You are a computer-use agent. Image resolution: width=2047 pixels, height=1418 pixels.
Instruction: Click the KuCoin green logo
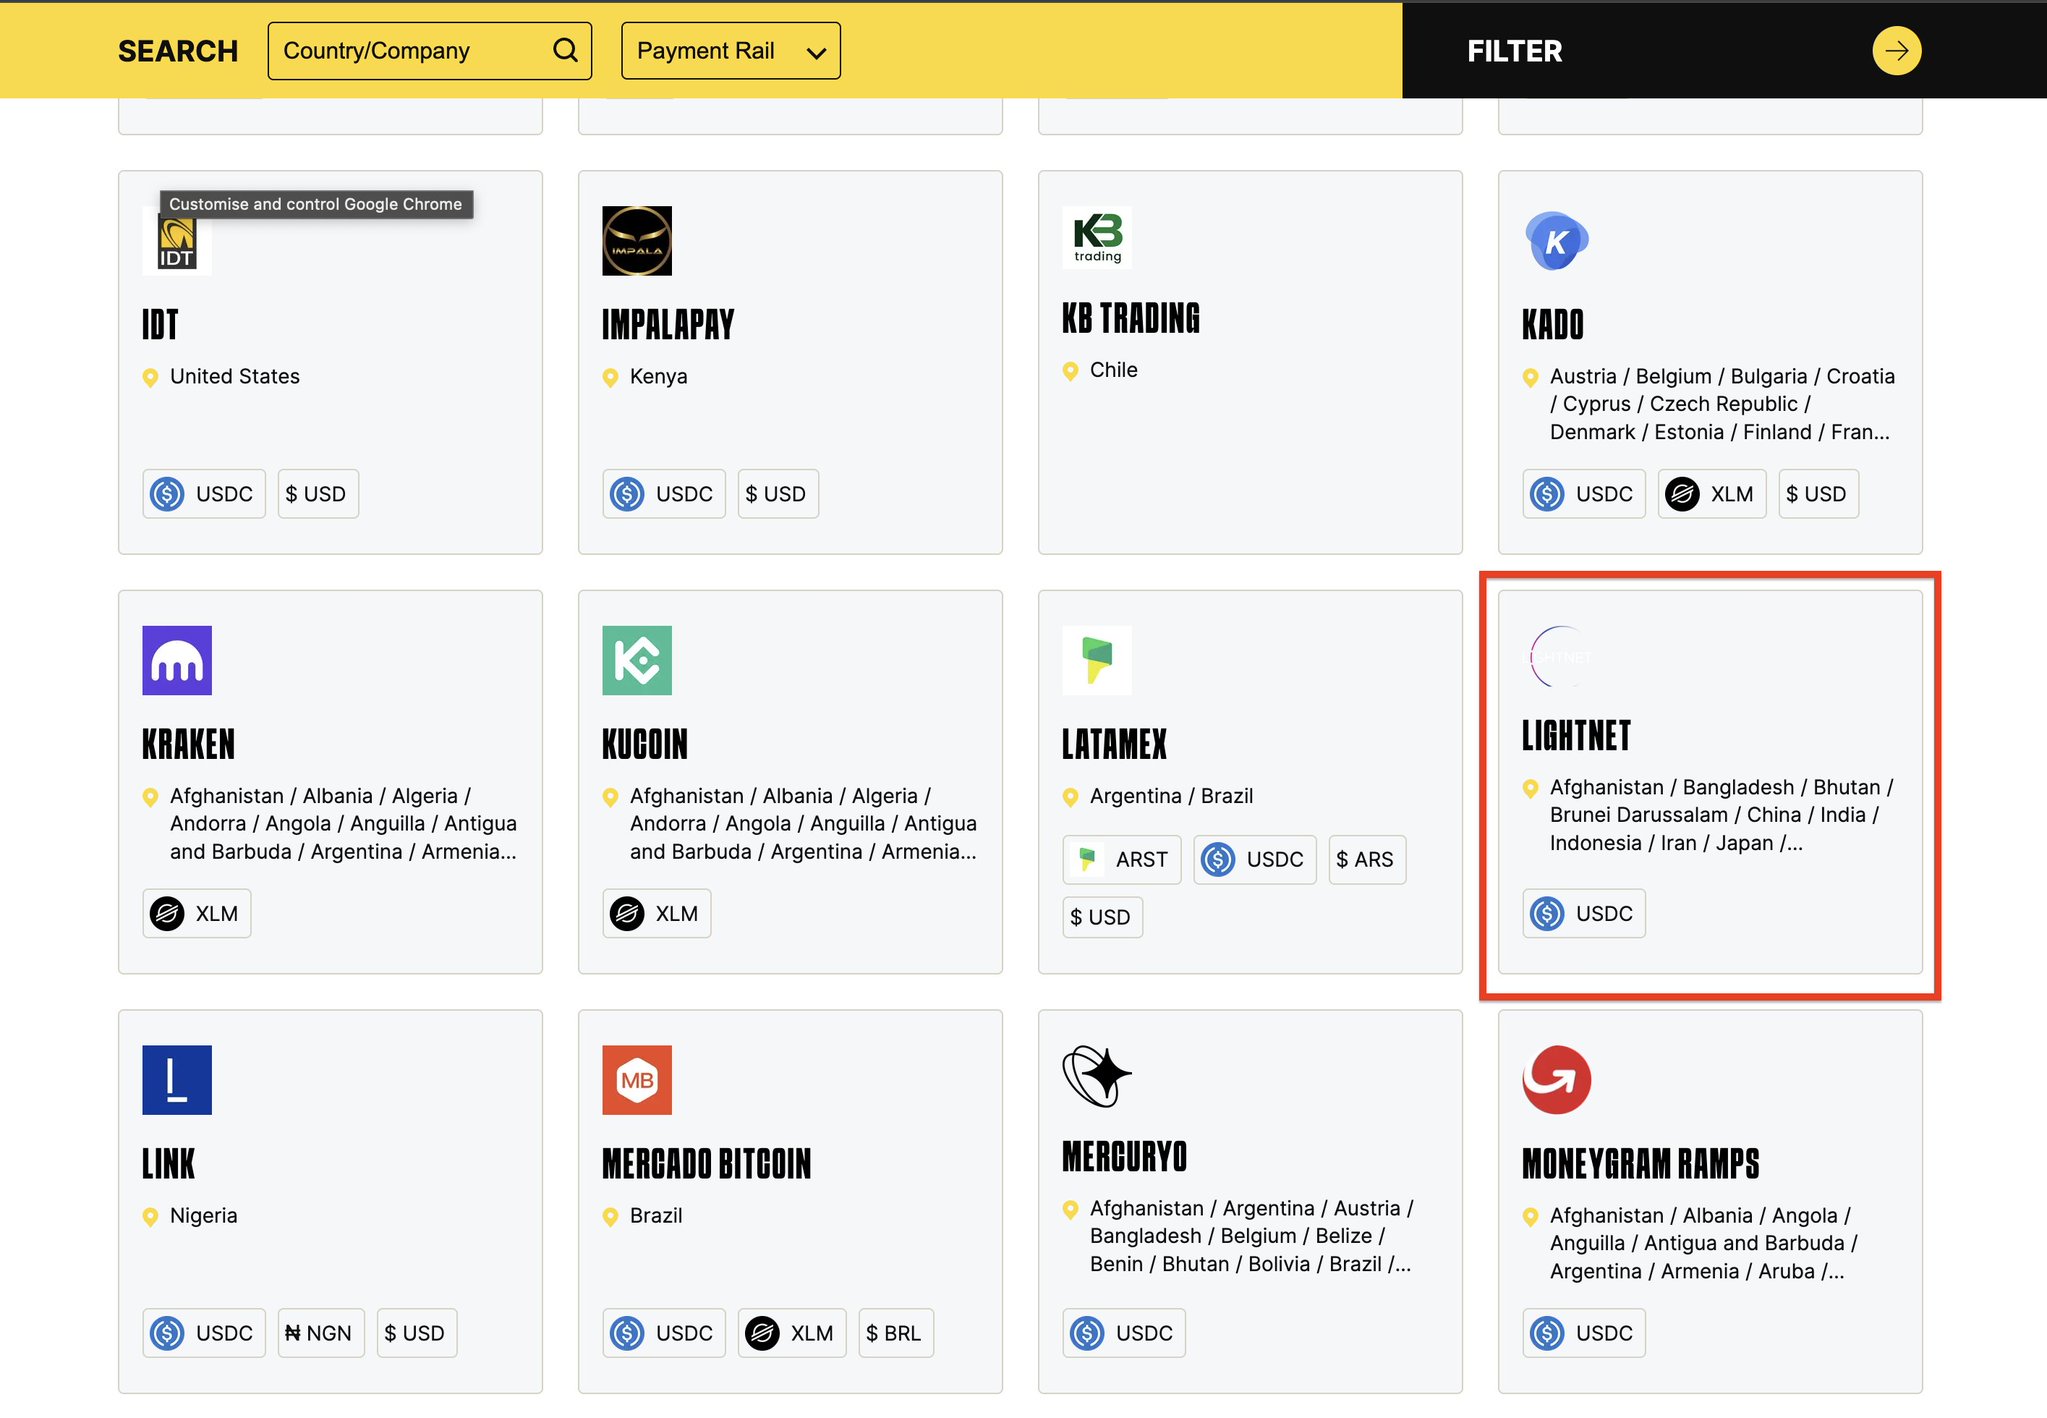point(637,660)
